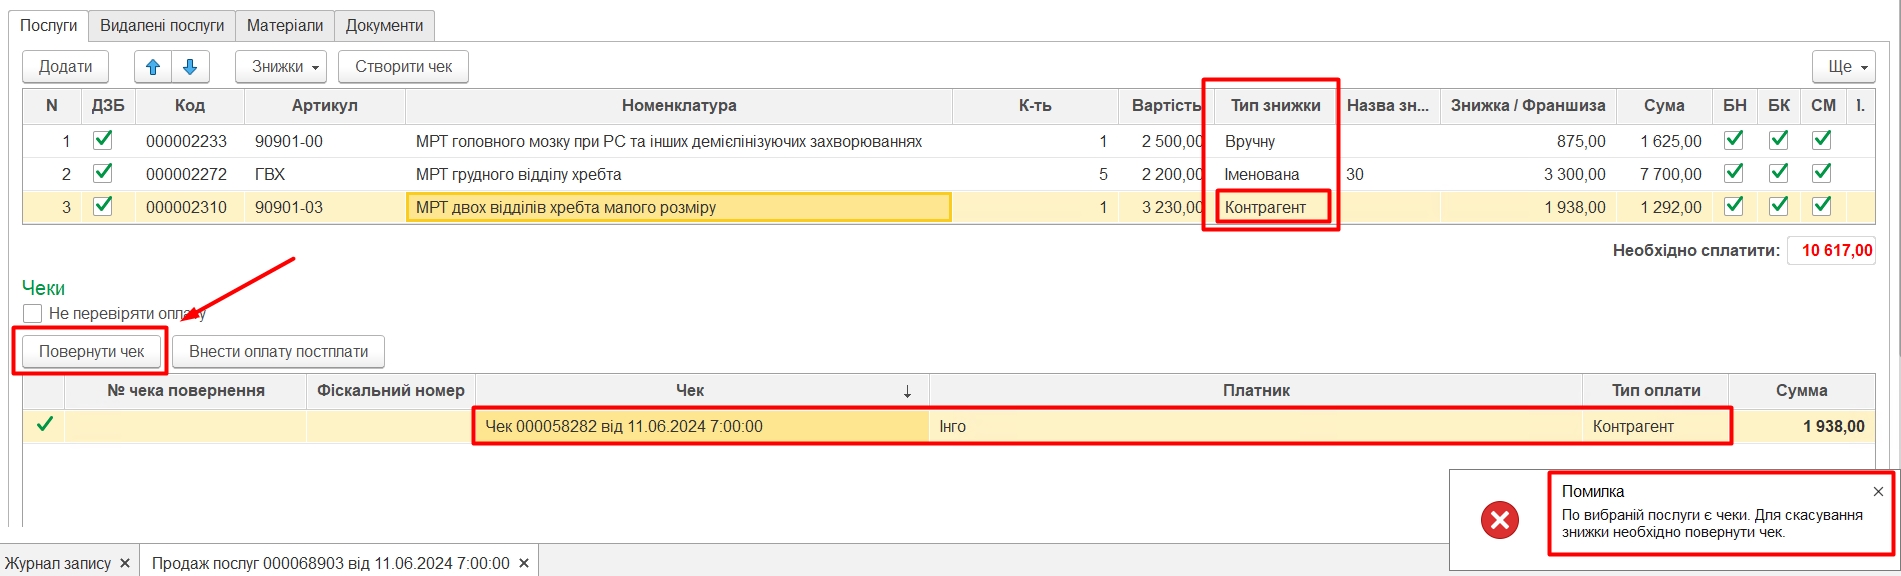This screenshot has width=1901, height=576.
Task: Click the Внести оплату постплати button
Action: click(x=278, y=352)
